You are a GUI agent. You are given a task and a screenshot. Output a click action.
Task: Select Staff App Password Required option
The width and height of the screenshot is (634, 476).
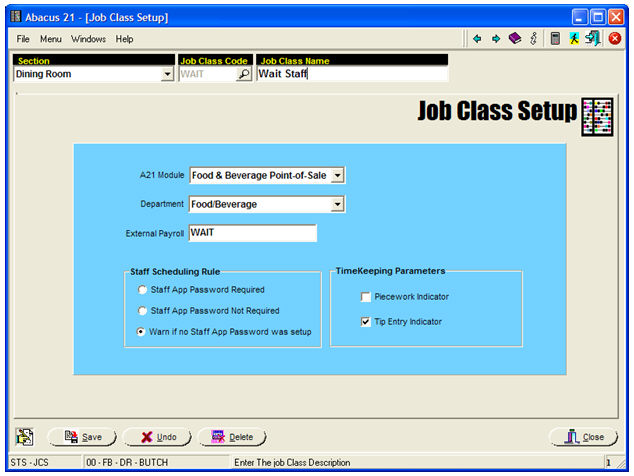[142, 290]
